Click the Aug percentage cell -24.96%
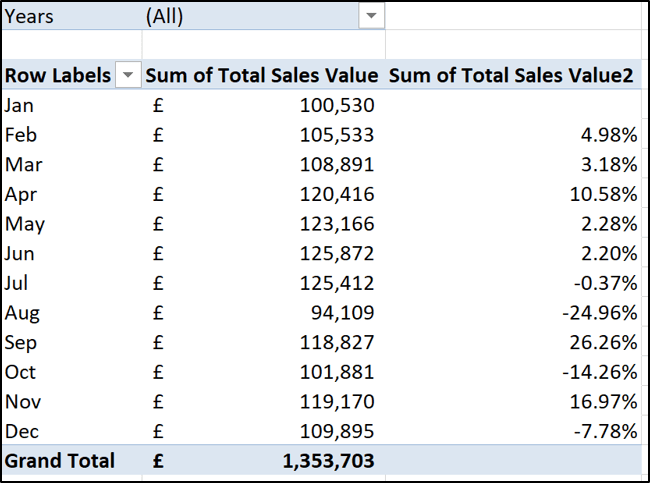 pos(599,313)
